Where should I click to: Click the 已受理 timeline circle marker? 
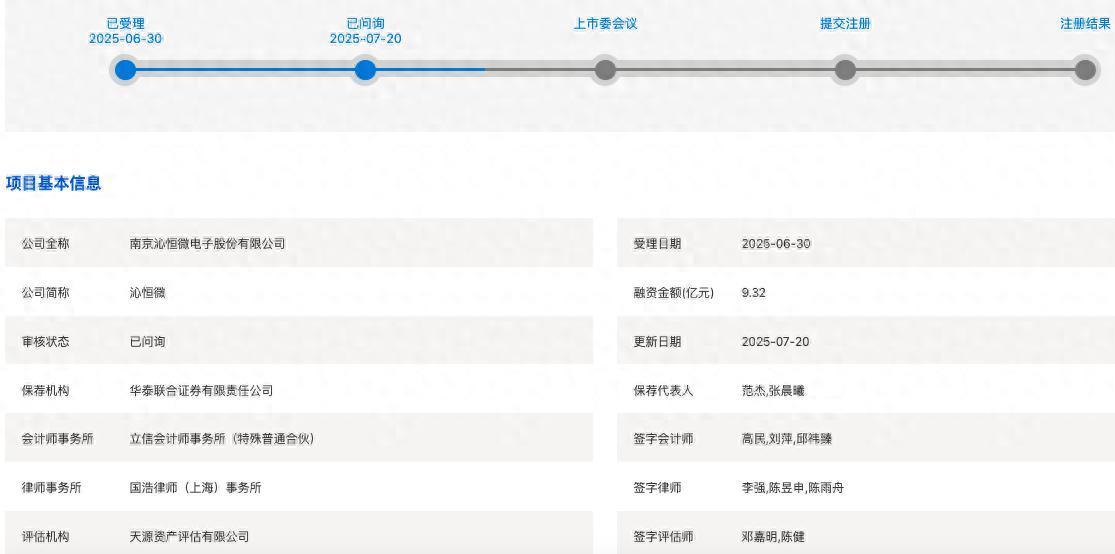(125, 70)
